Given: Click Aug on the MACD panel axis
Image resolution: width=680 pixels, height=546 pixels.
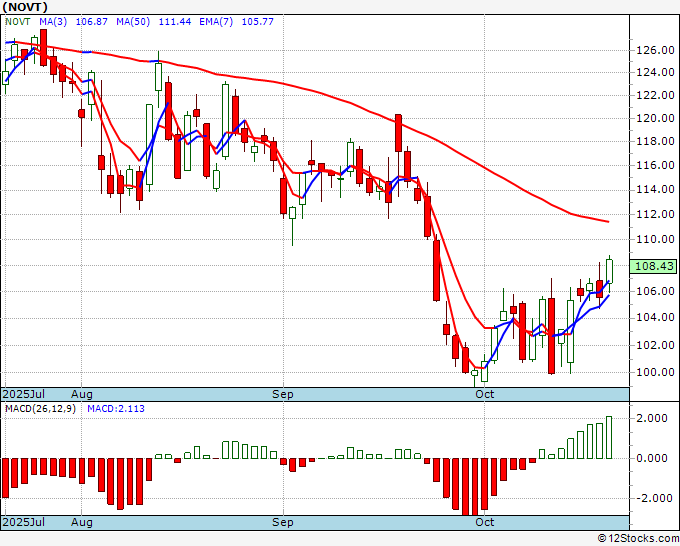Looking at the screenshot, I should (x=82, y=522).
